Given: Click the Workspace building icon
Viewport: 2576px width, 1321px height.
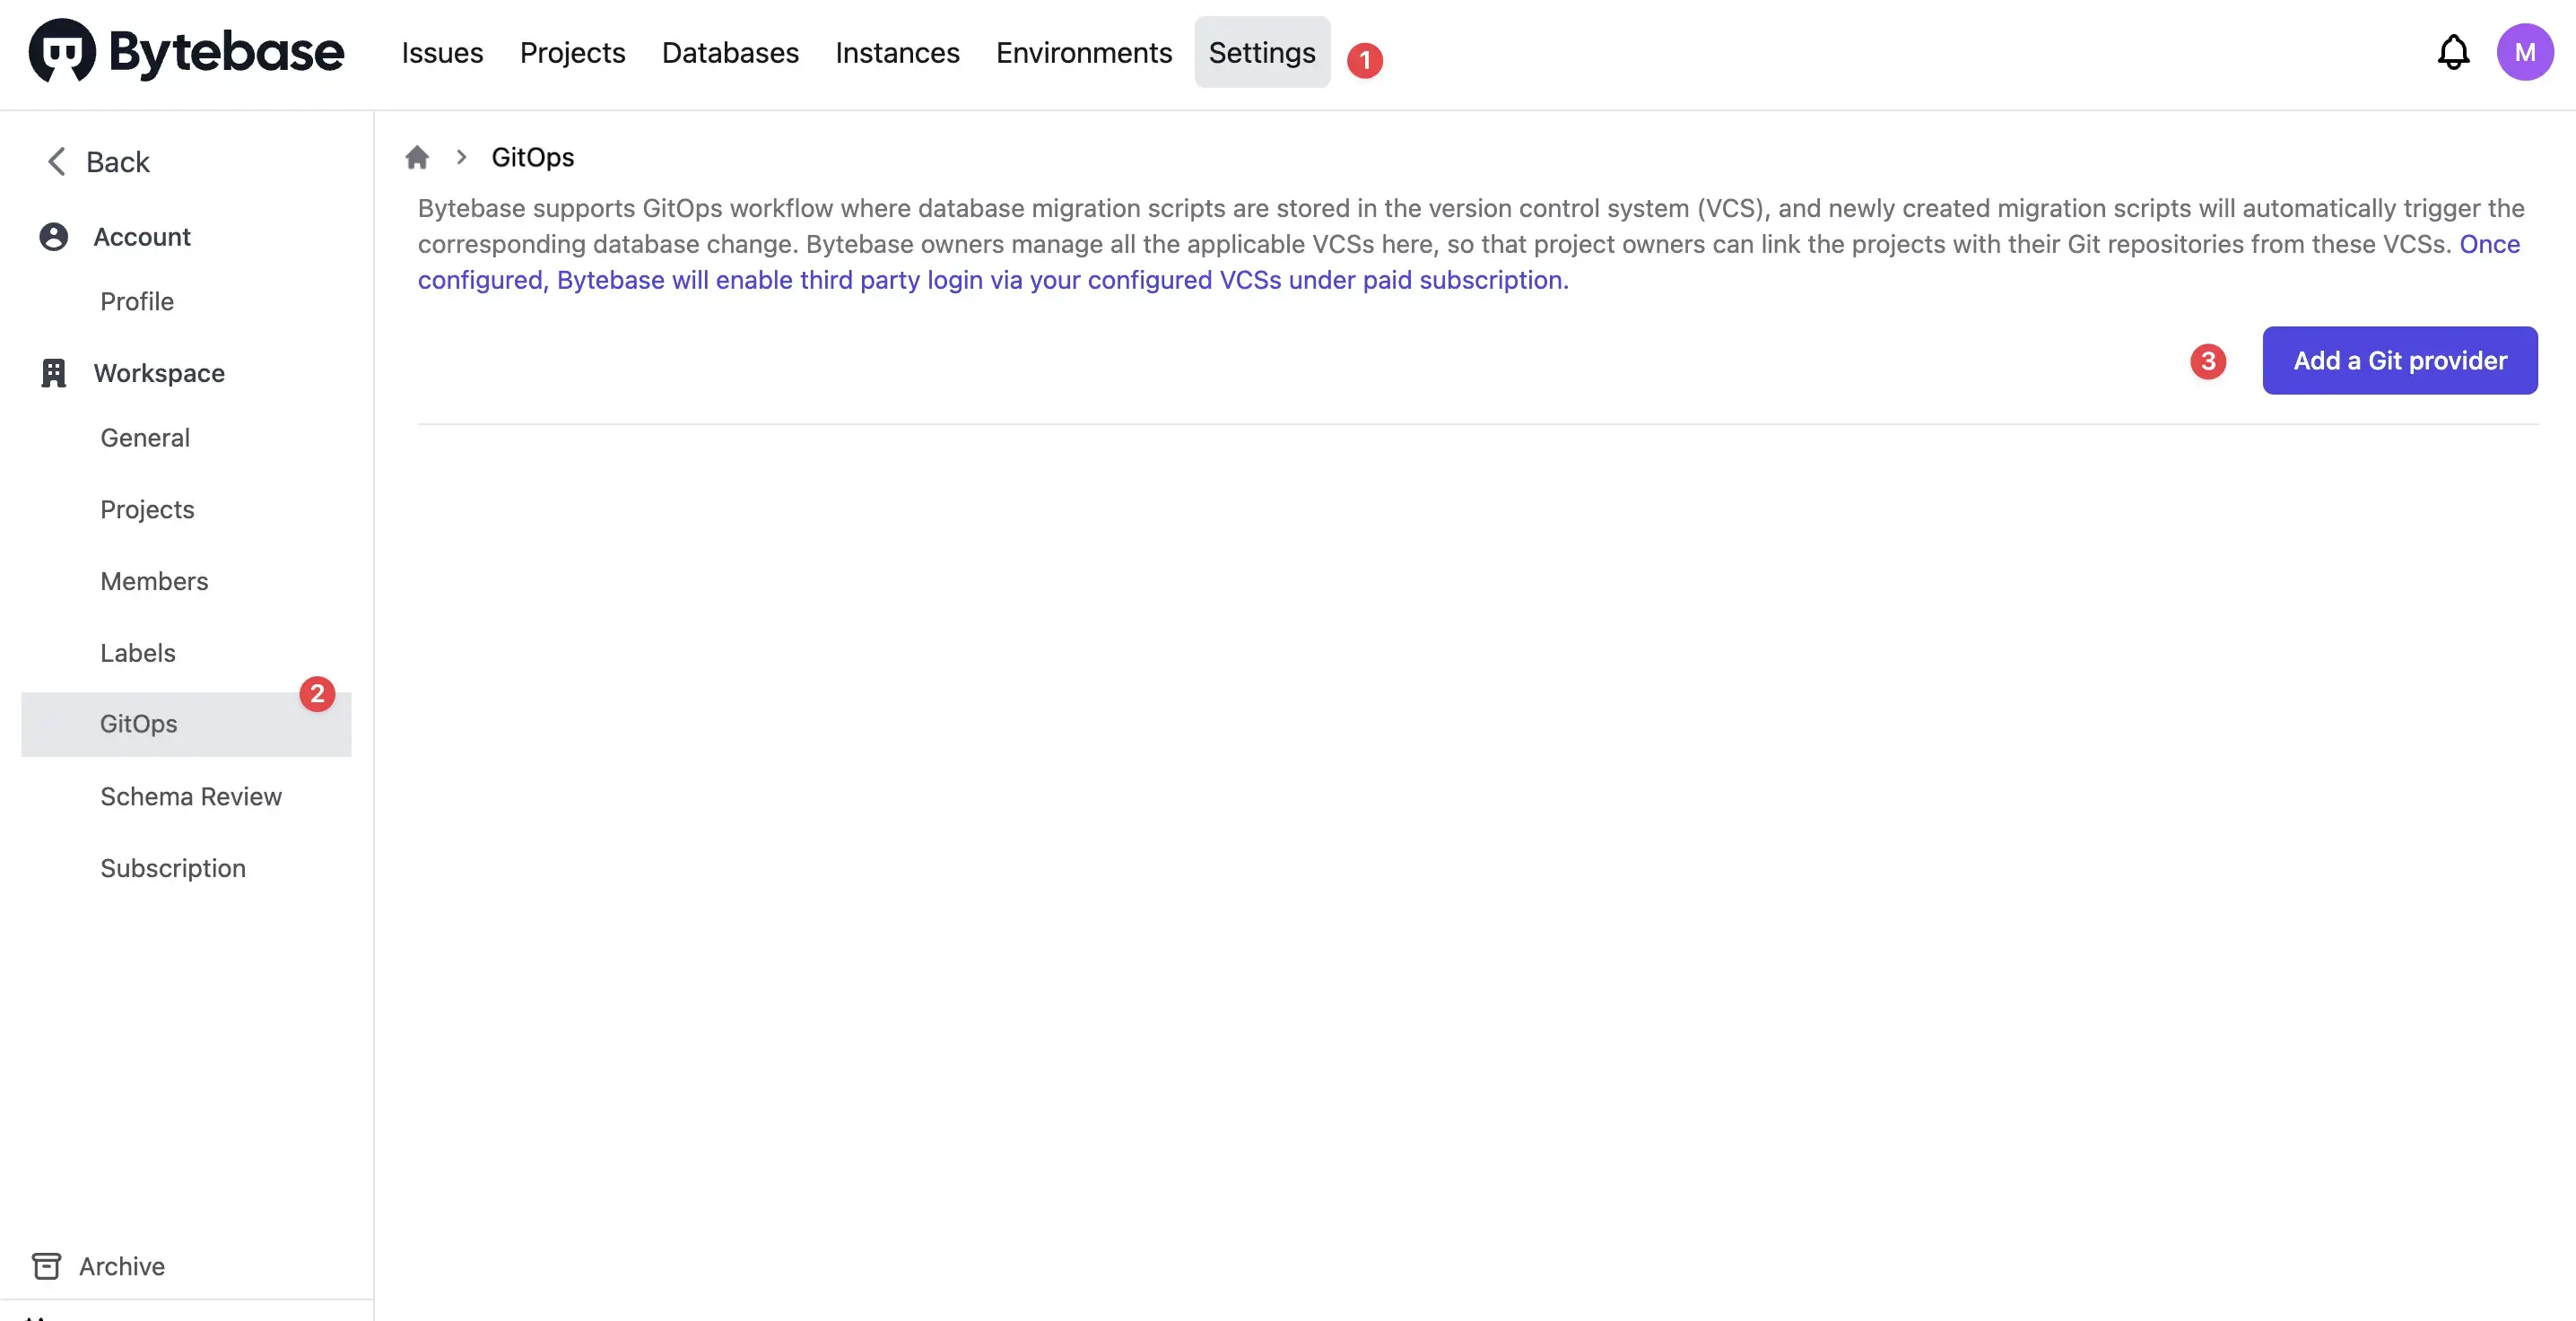Looking at the screenshot, I should pyautogui.click(x=53, y=373).
